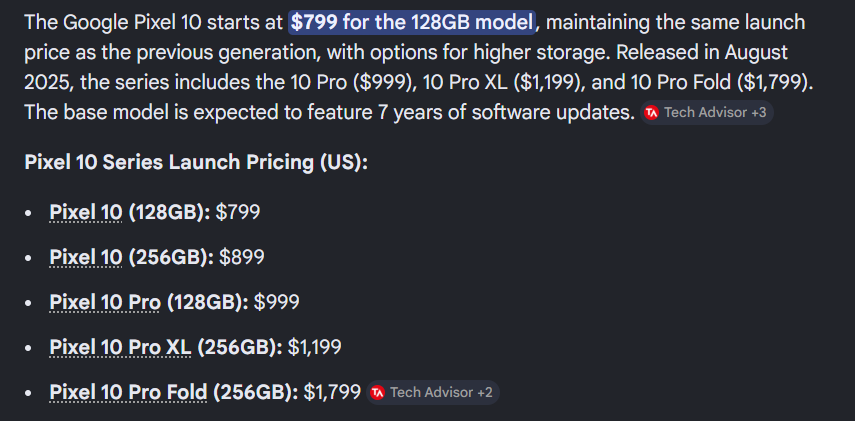Click the "Pixel 10 Series Launch Pricing (US)" heading

196,161
